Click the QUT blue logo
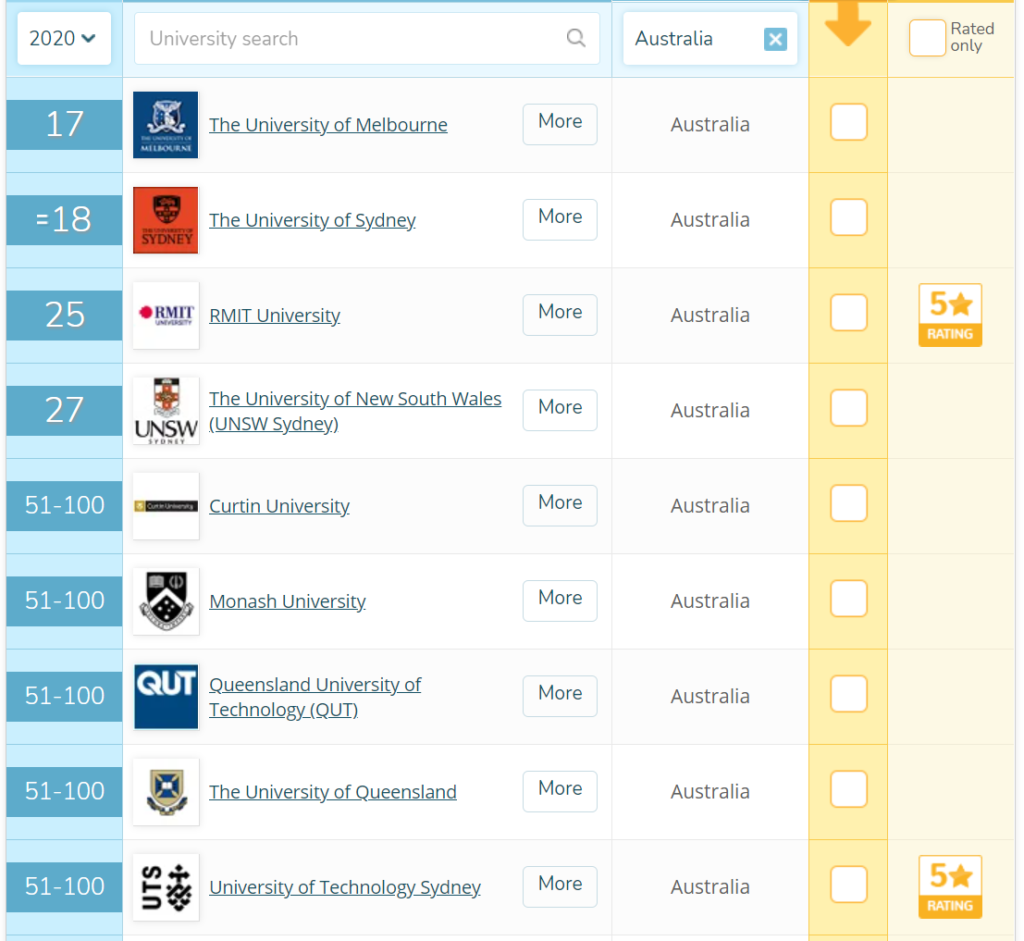The width and height of the screenshot is (1024, 941). [165, 696]
